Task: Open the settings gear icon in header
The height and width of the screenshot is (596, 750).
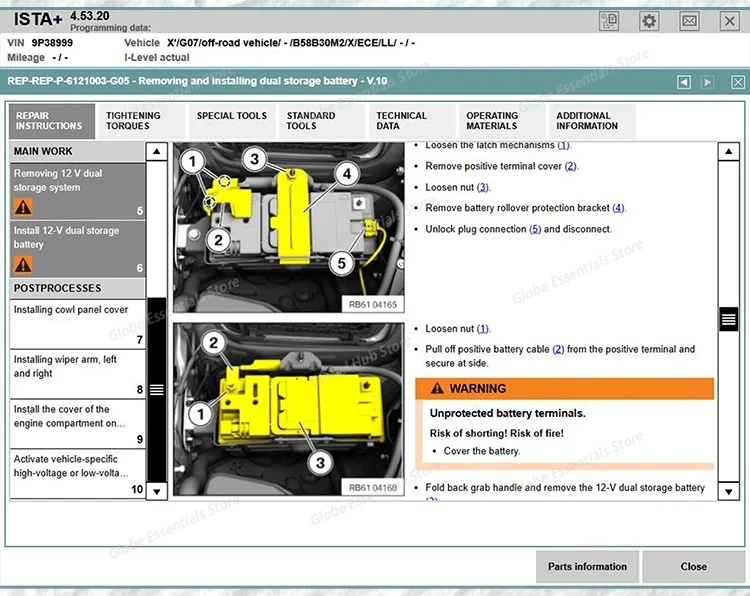Action: [649, 21]
